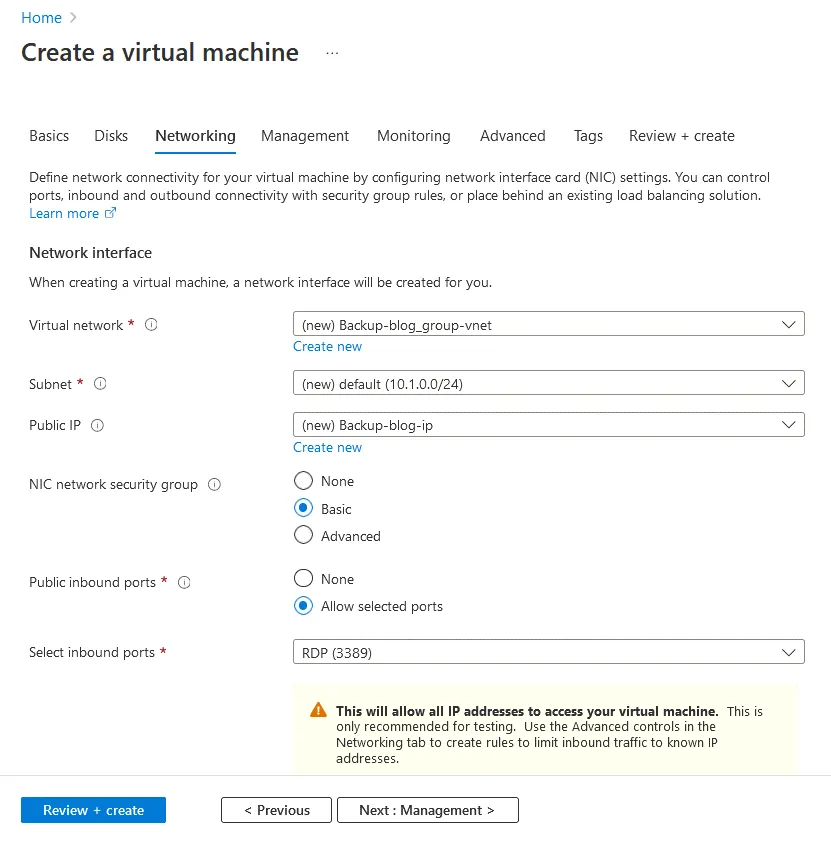Expand the Subnet dropdown
Image resolution: width=831 pixels, height=849 pixels.
pos(548,383)
